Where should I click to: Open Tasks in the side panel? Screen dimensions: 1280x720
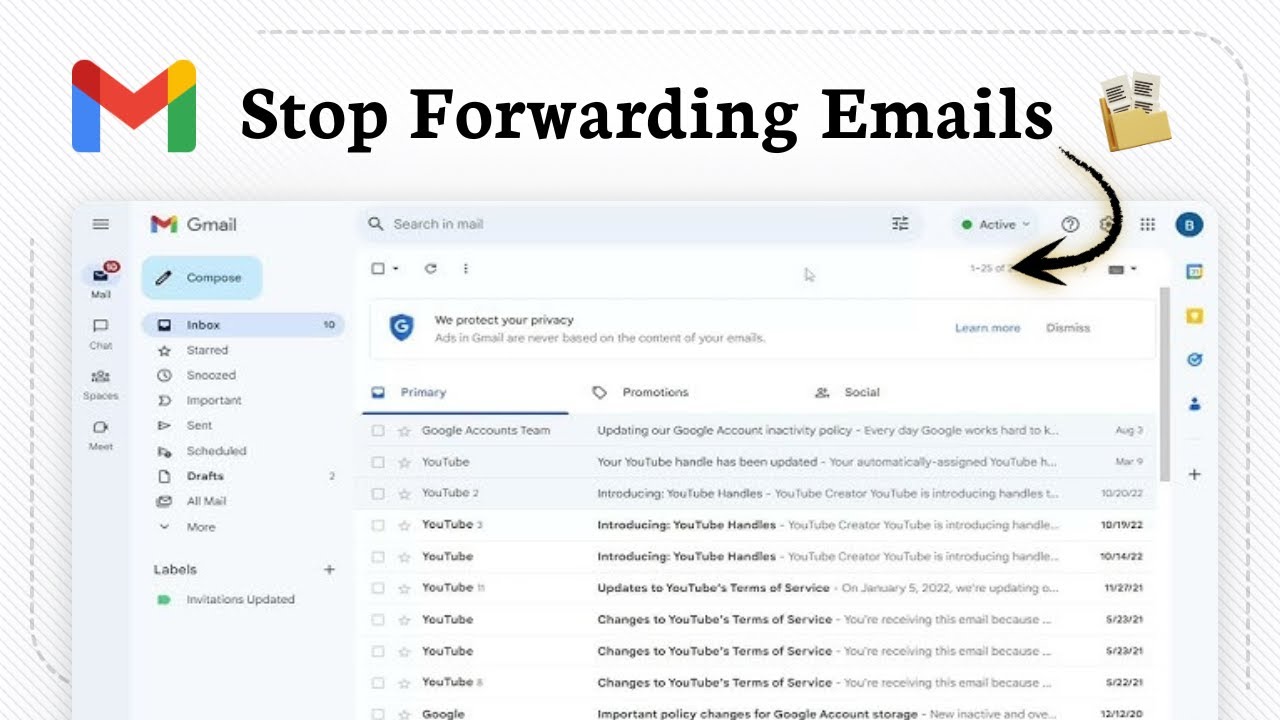[x=1194, y=360]
